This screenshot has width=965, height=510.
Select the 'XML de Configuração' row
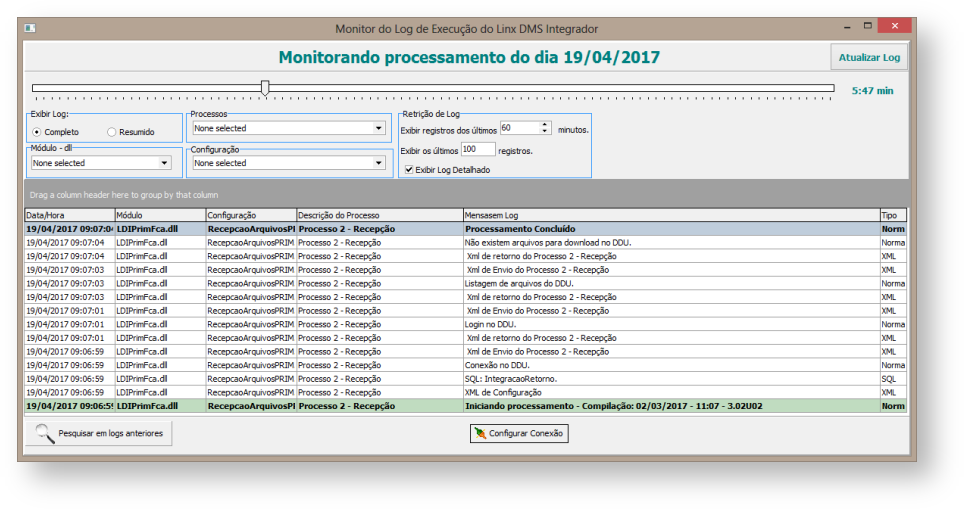click(x=465, y=392)
